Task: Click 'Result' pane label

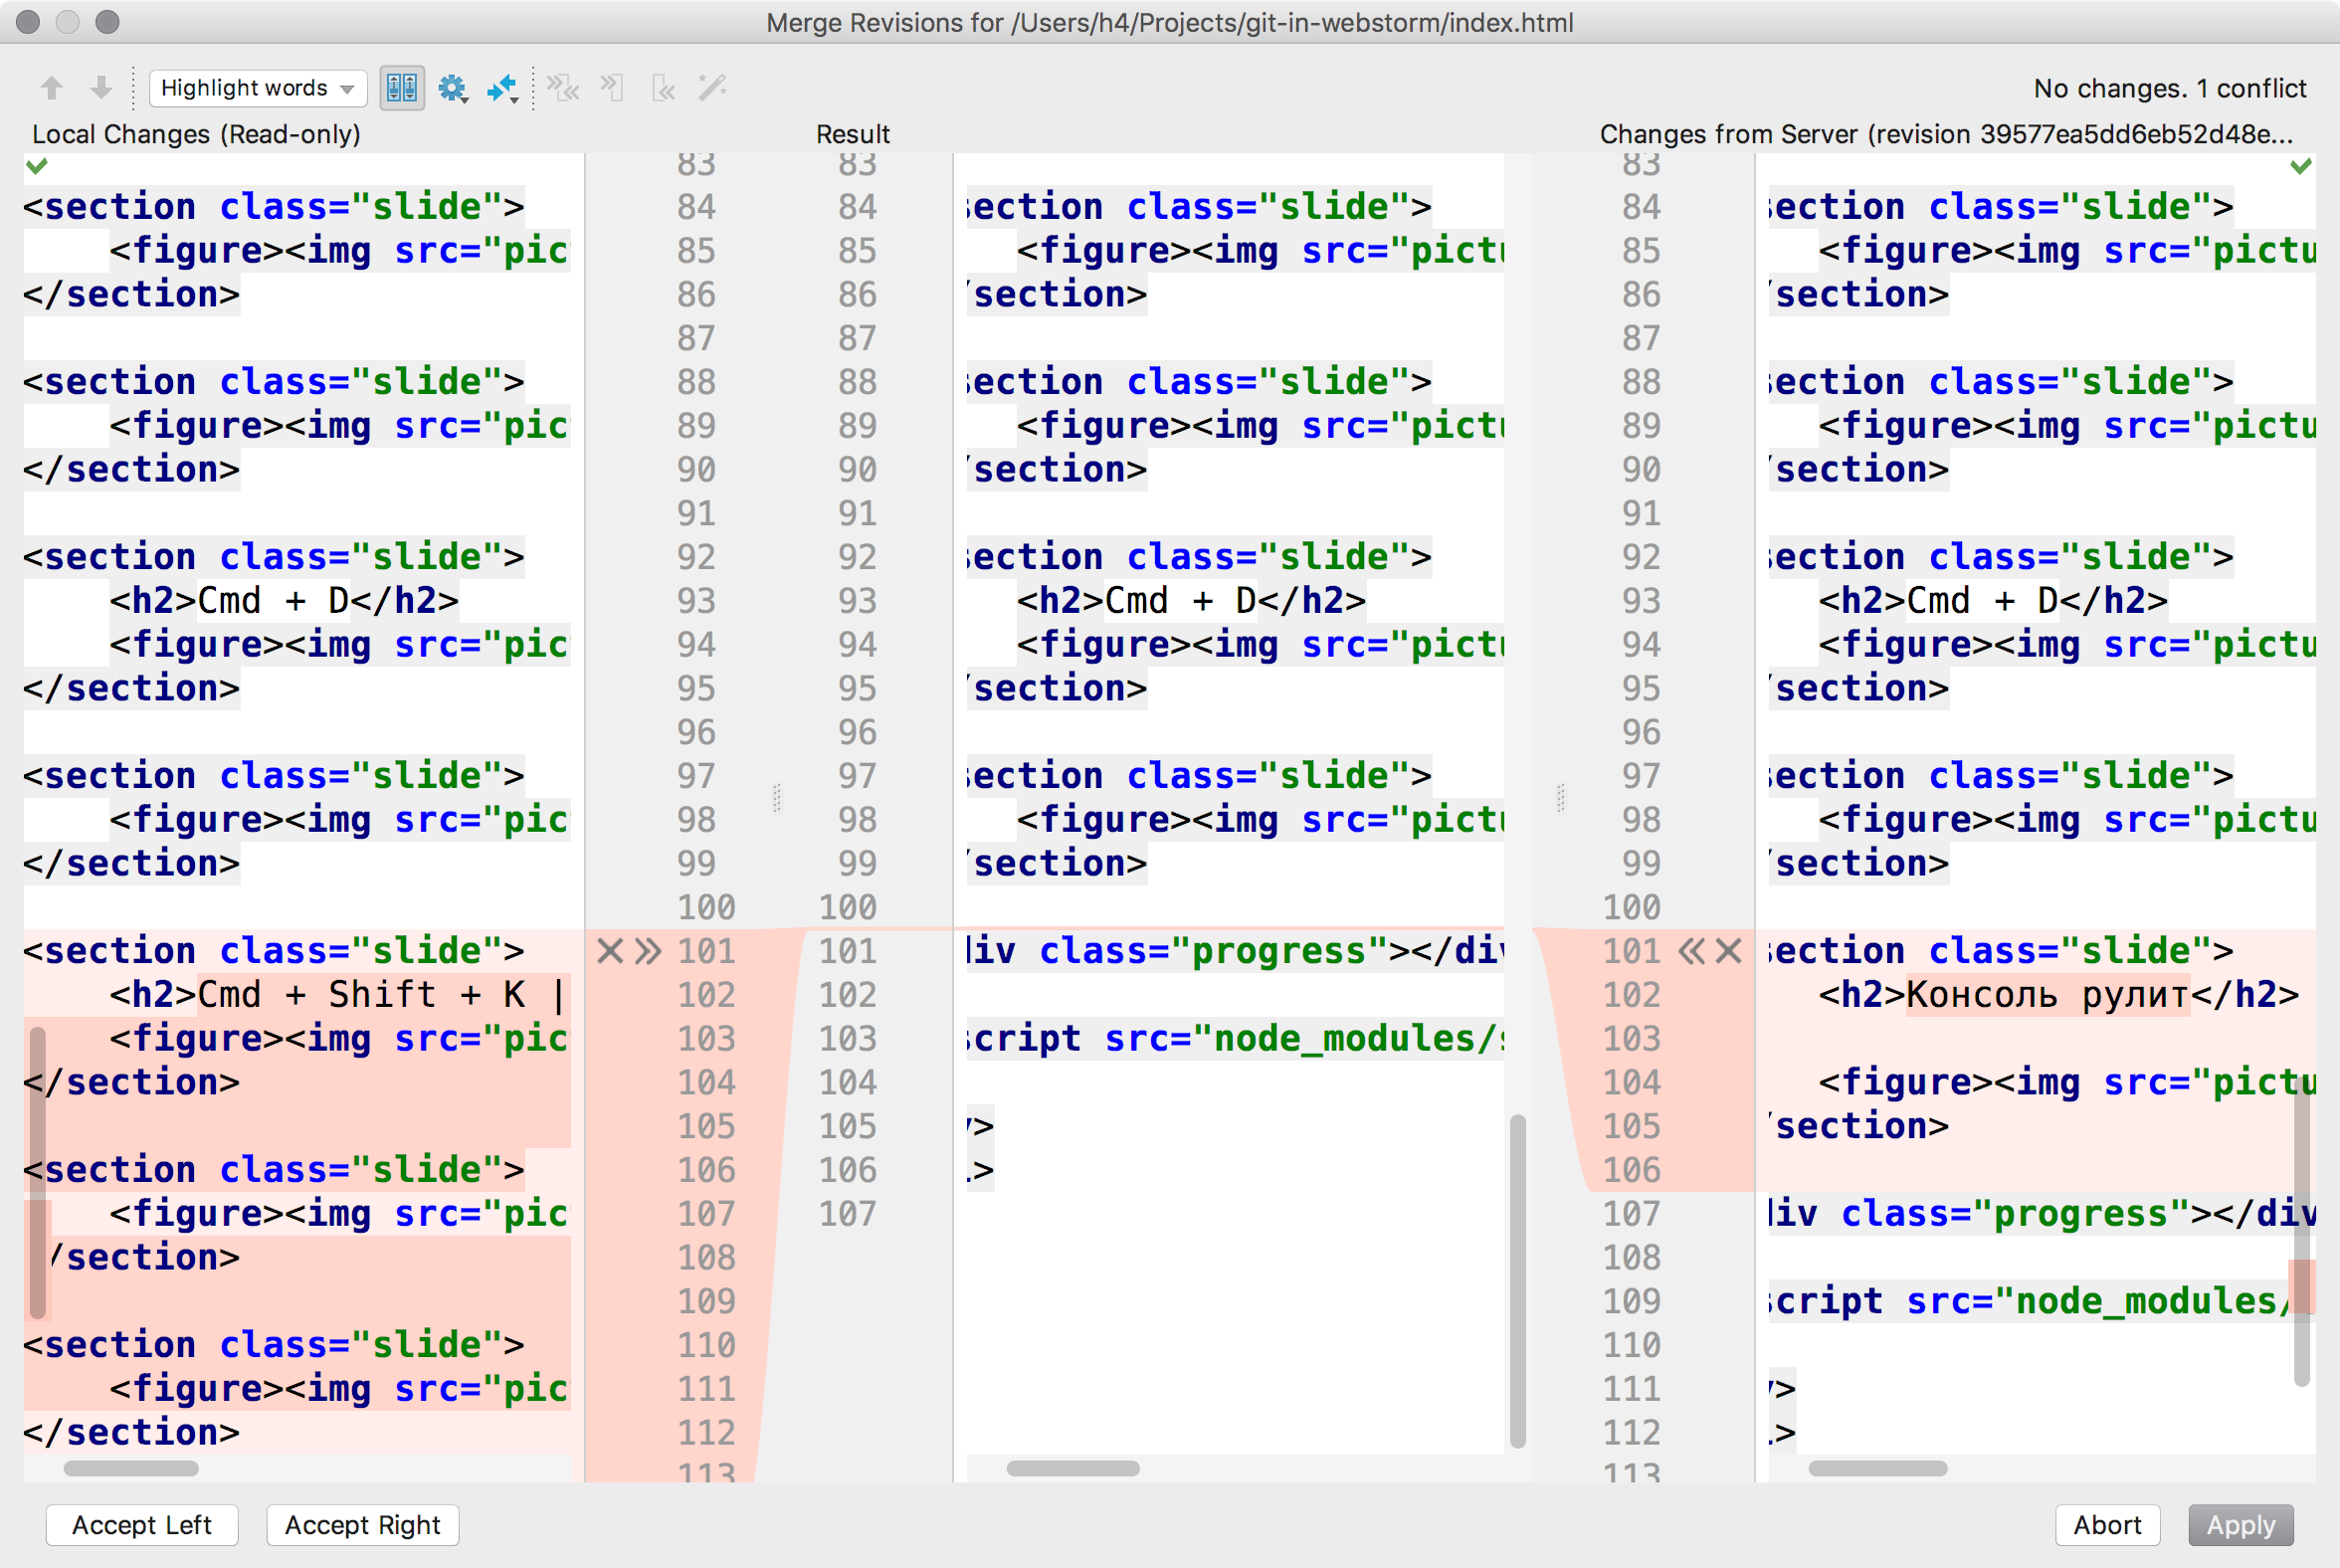Action: pos(853,134)
